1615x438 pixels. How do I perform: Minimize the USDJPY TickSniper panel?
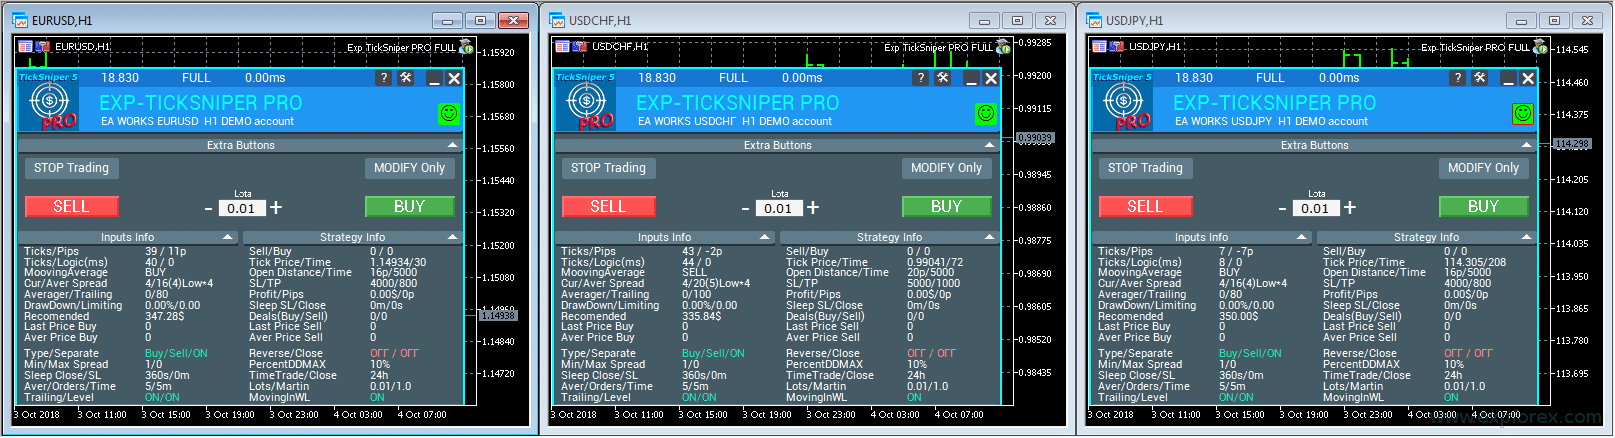1508,78
